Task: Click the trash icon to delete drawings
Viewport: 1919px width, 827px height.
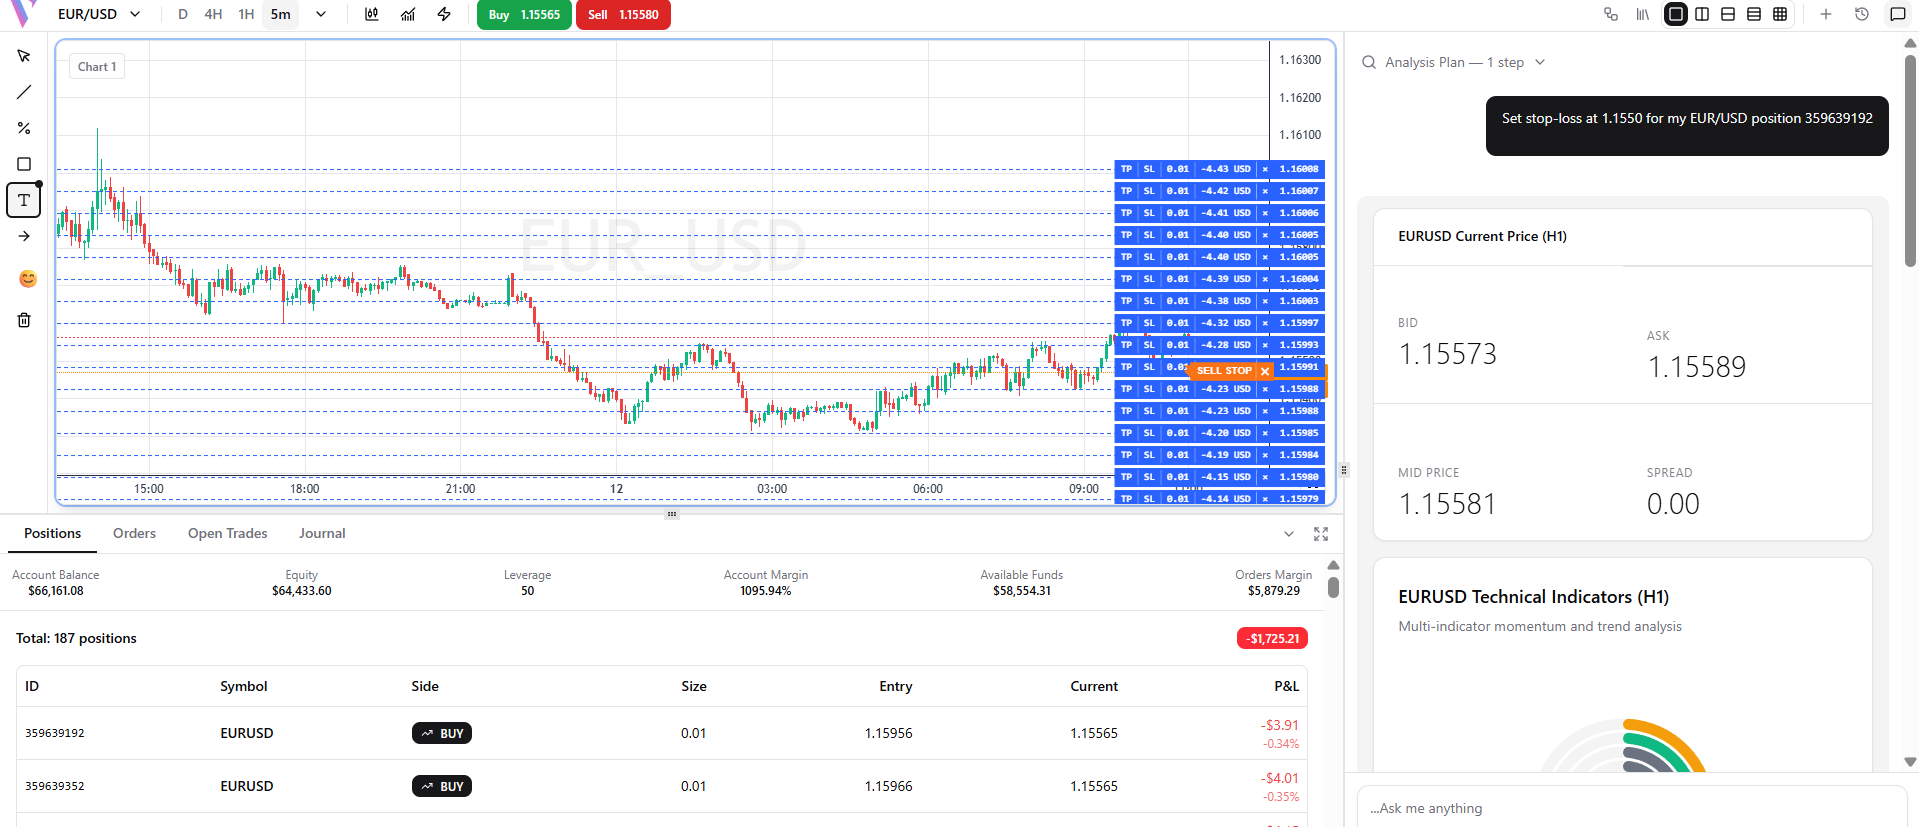Action: pos(24,320)
